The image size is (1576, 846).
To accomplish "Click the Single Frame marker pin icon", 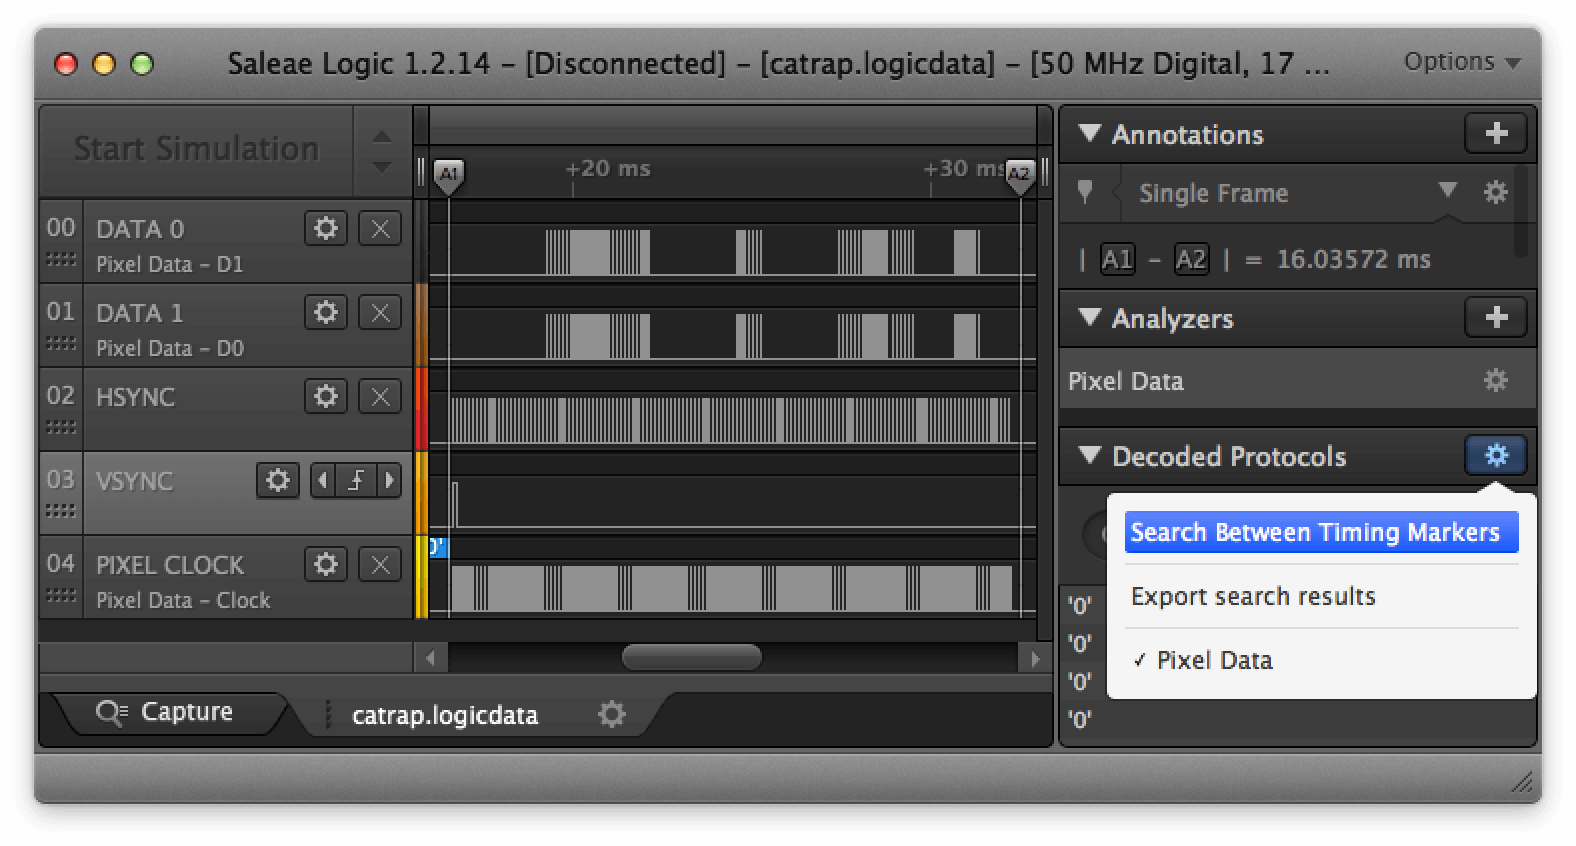I will point(1085,192).
